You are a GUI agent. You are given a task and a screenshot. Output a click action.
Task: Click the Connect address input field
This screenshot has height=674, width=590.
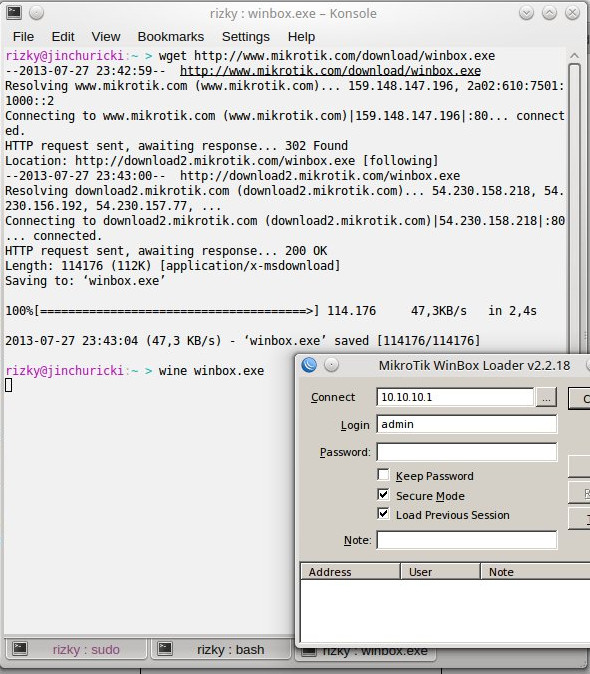pos(455,397)
